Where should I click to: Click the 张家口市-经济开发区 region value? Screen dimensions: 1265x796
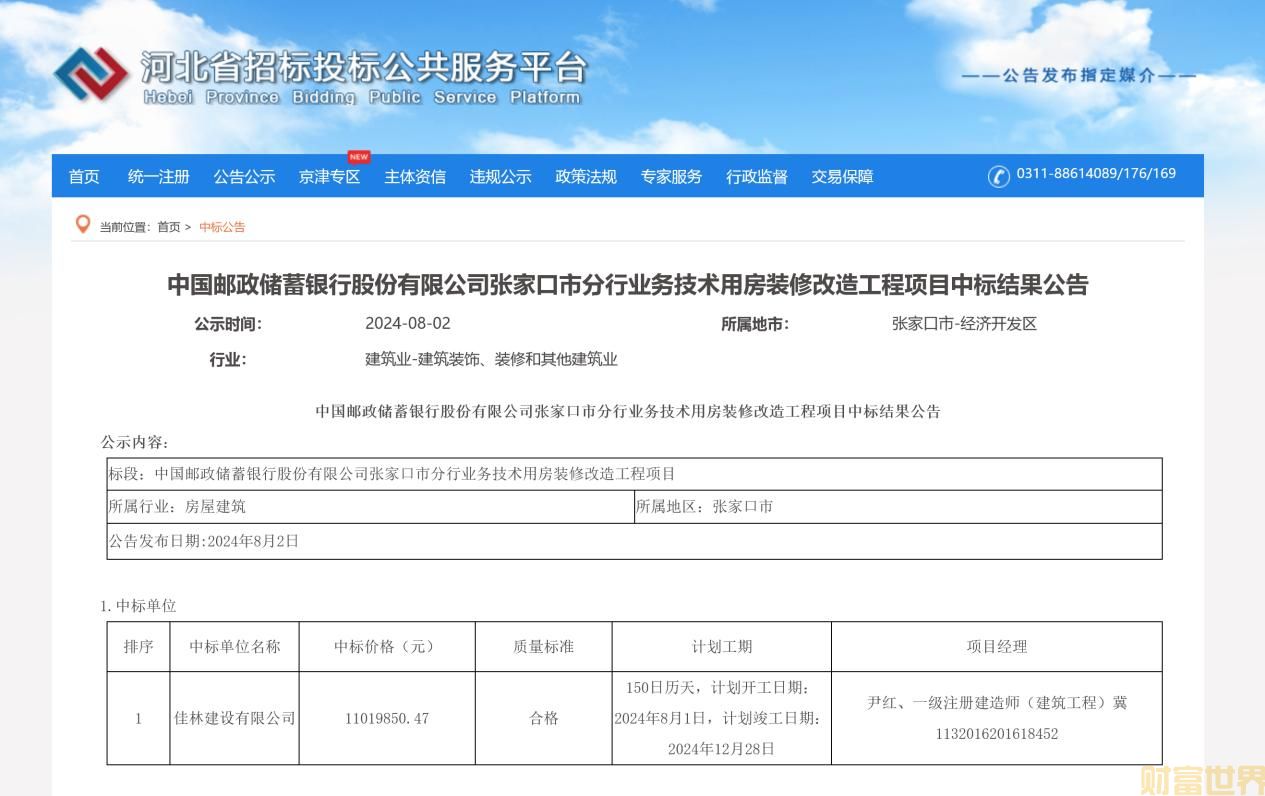click(x=965, y=324)
